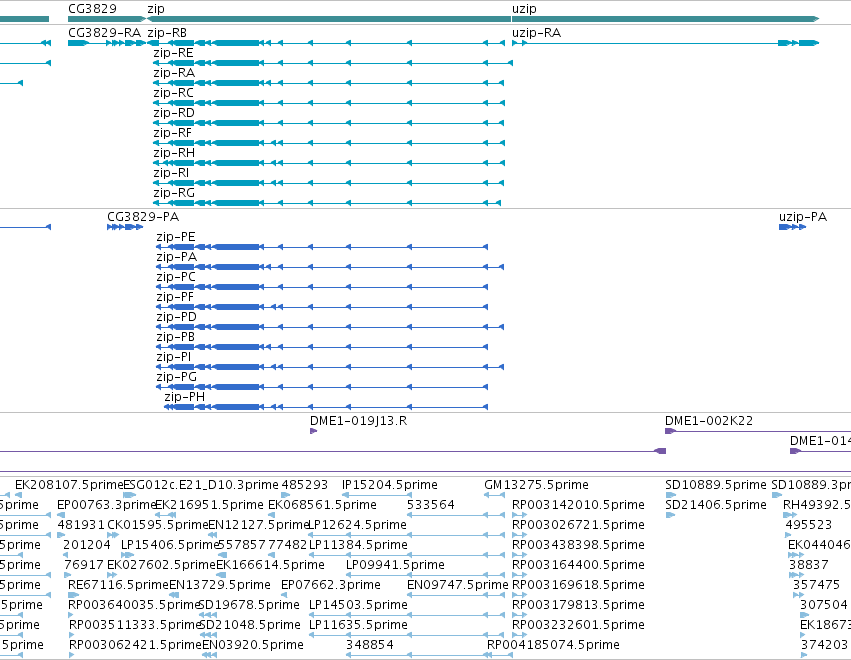
Task: Click the SD19678.5prime EST label
Action: [250, 605]
